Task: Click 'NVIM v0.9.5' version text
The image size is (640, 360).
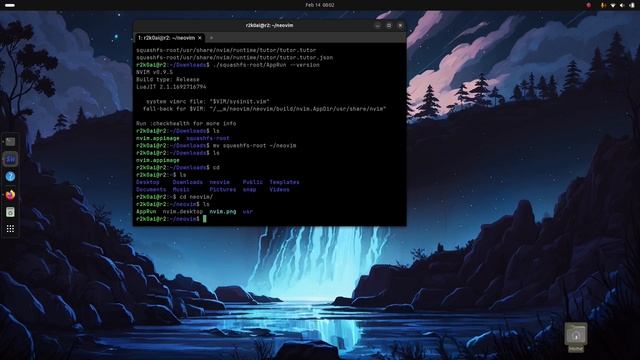Action: tap(154, 72)
